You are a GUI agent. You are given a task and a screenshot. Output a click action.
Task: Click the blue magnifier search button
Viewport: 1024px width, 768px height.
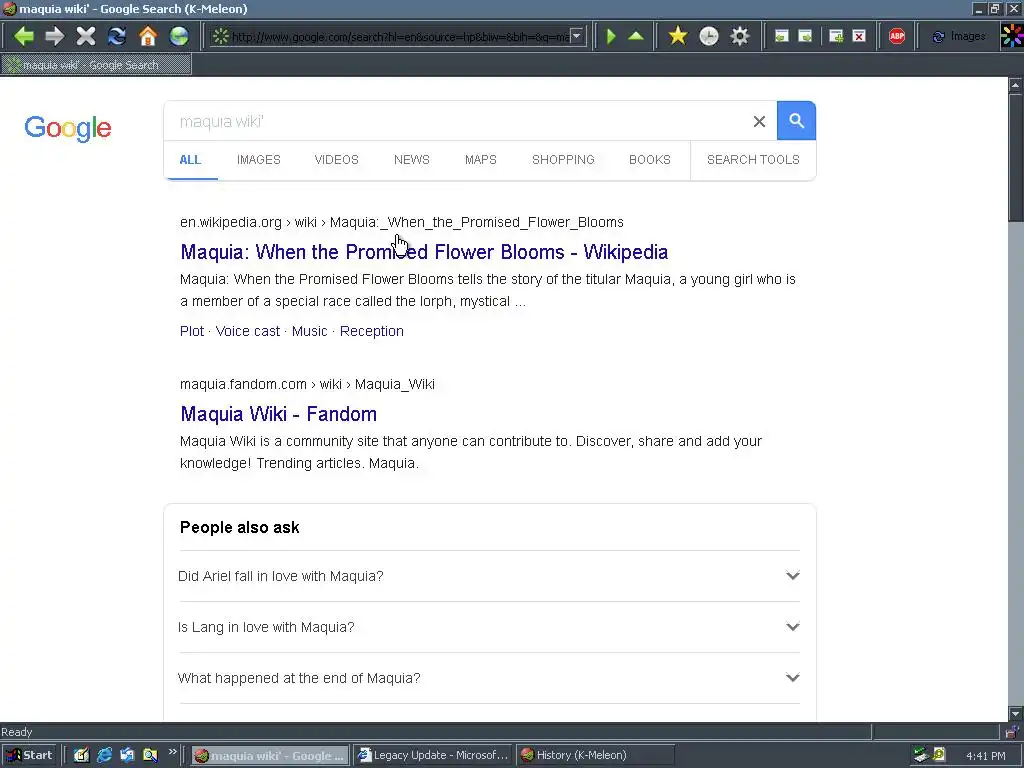click(796, 121)
